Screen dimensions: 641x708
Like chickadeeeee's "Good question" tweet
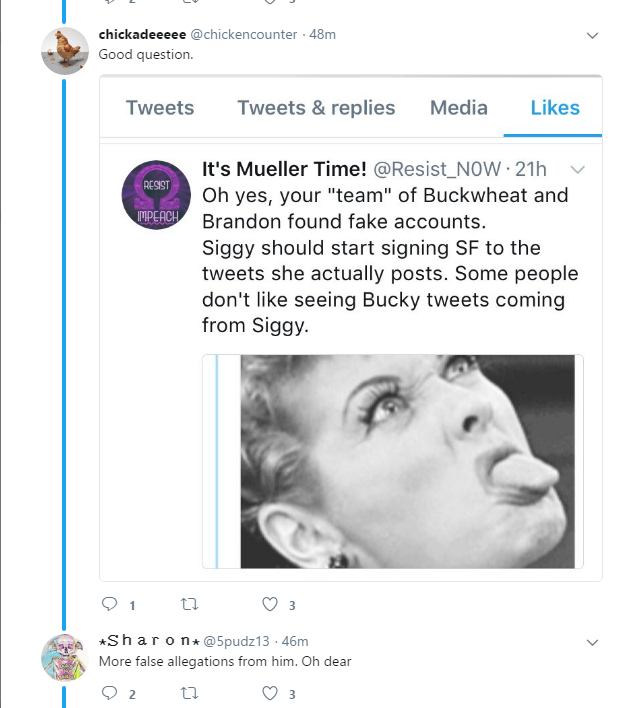coord(269,604)
